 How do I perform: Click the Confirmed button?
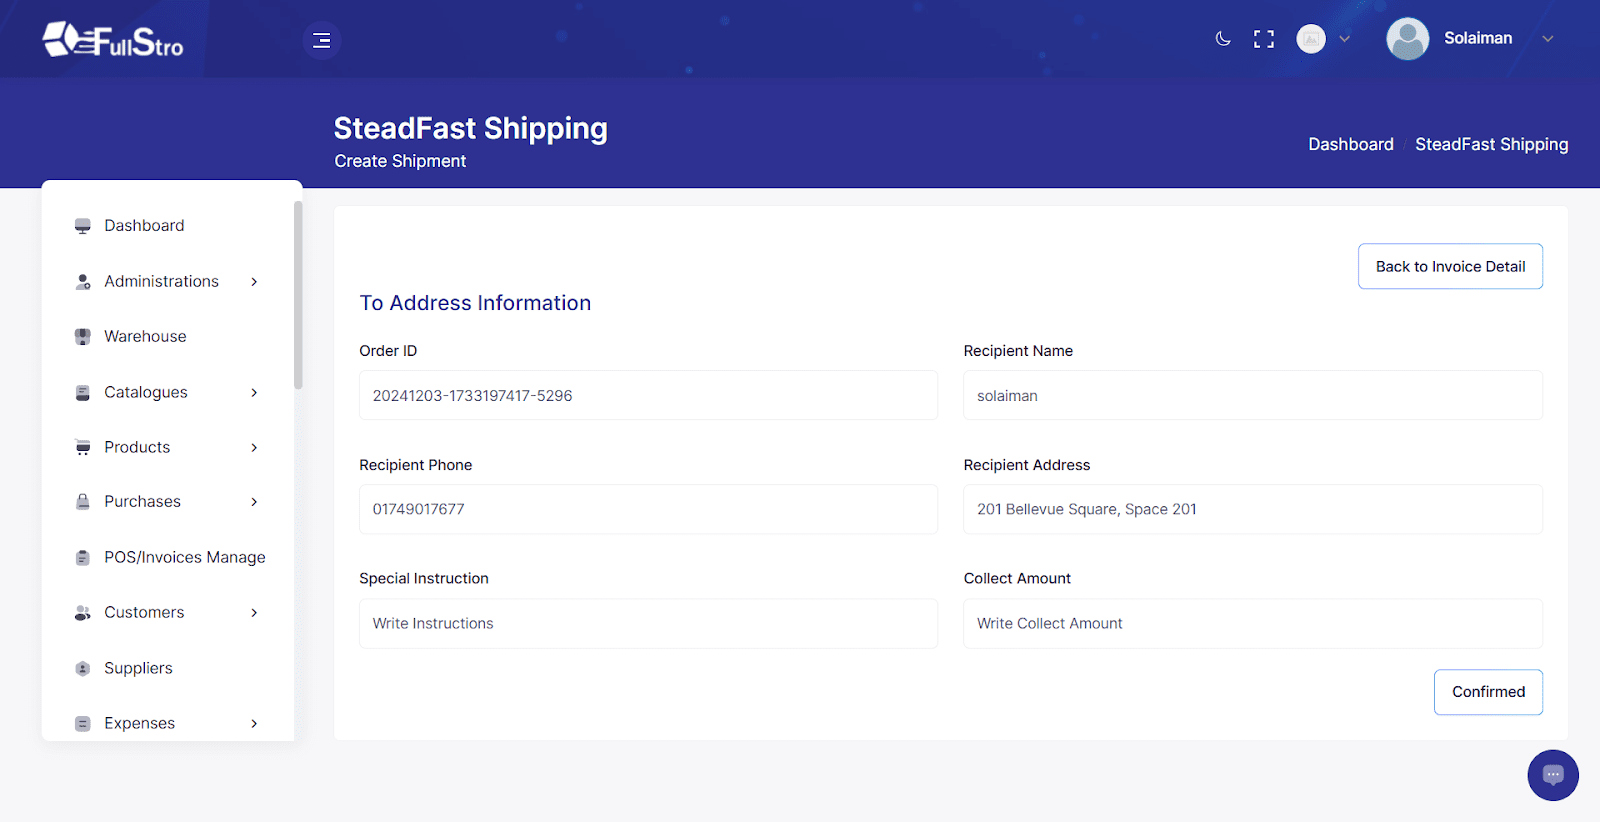click(1488, 692)
